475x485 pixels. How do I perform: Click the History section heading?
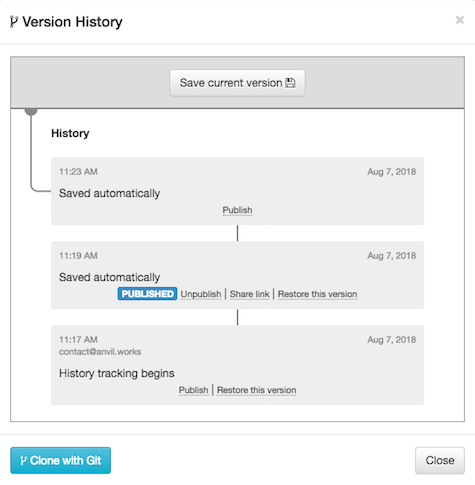point(70,133)
